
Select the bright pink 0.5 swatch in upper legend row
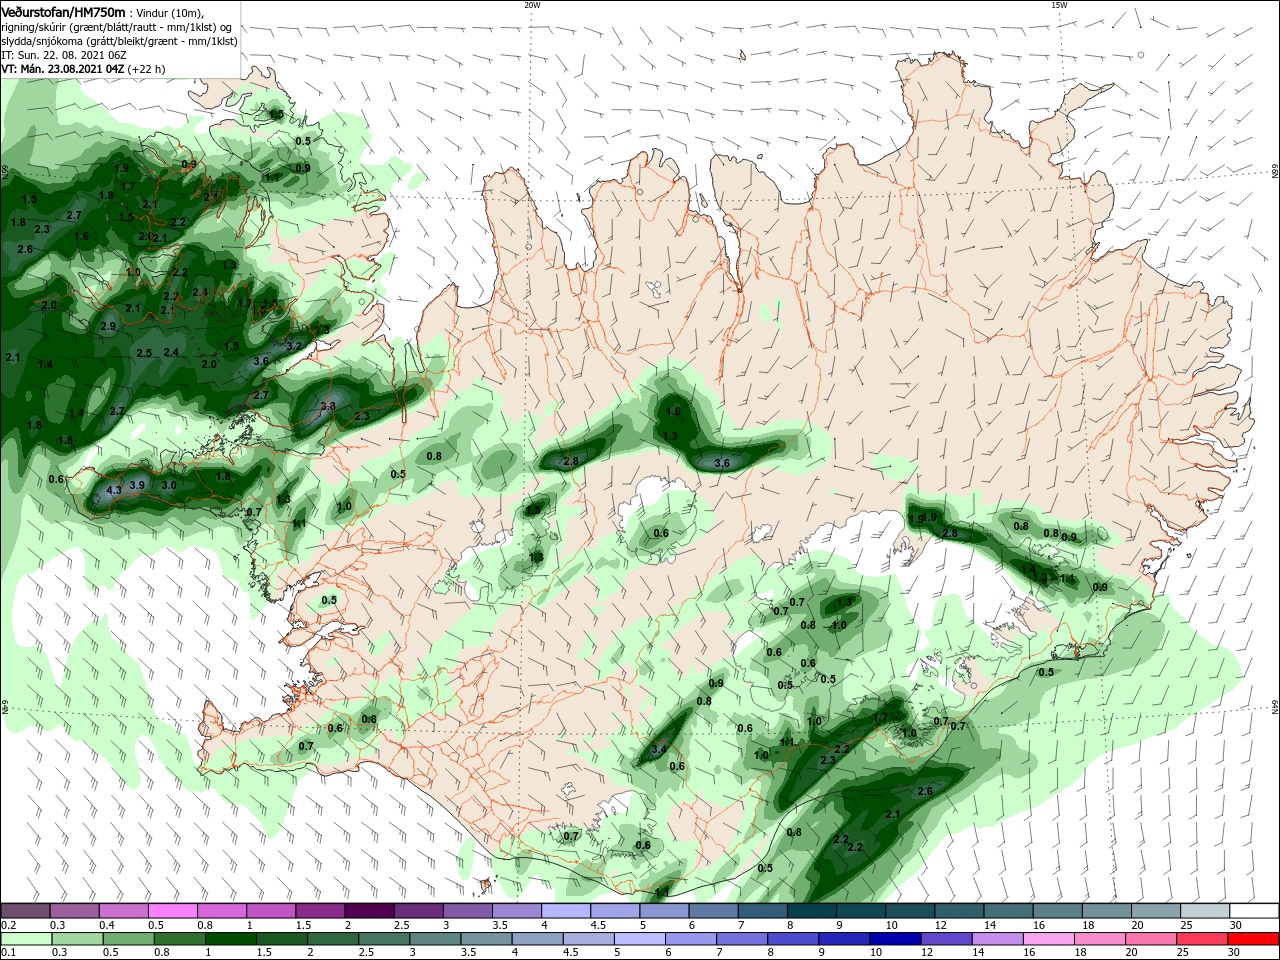click(172, 911)
